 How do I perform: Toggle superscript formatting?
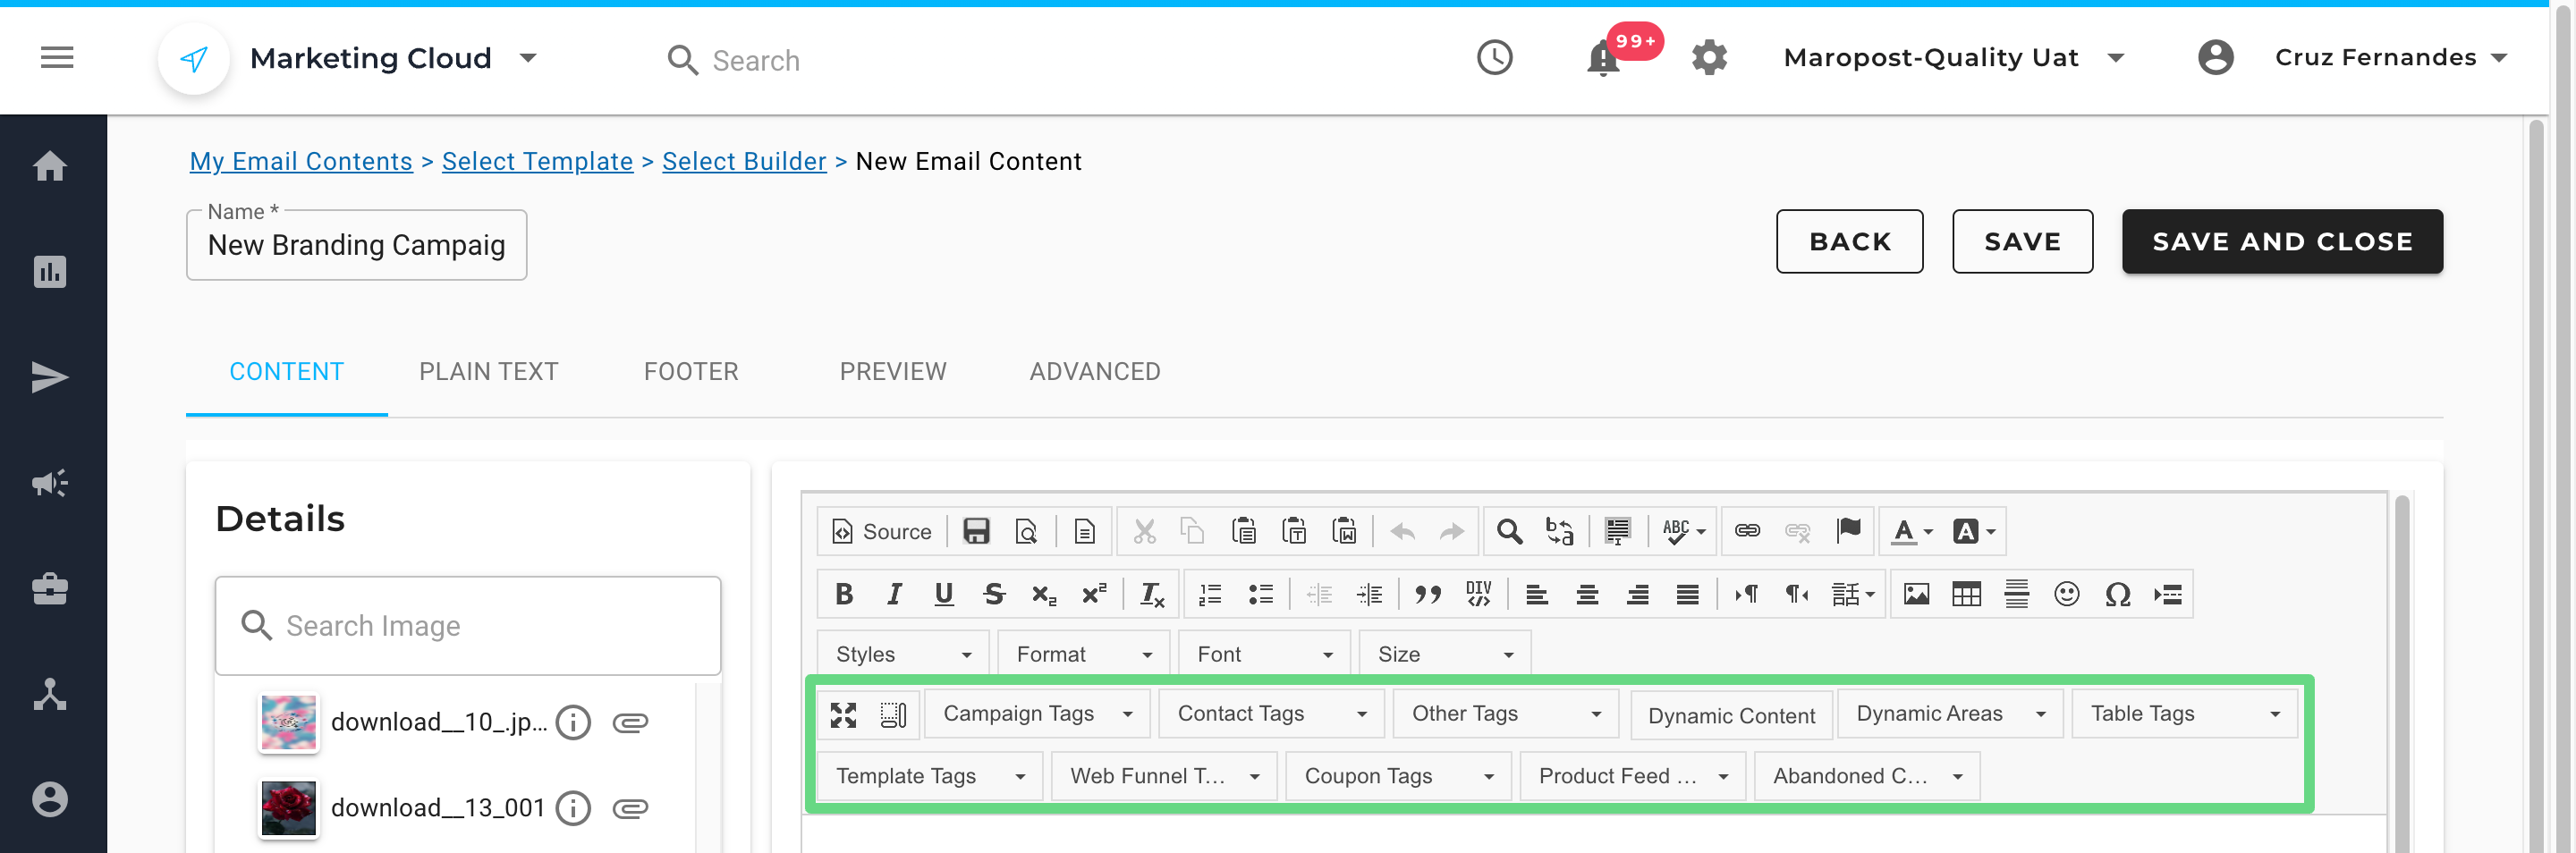pos(1093,595)
